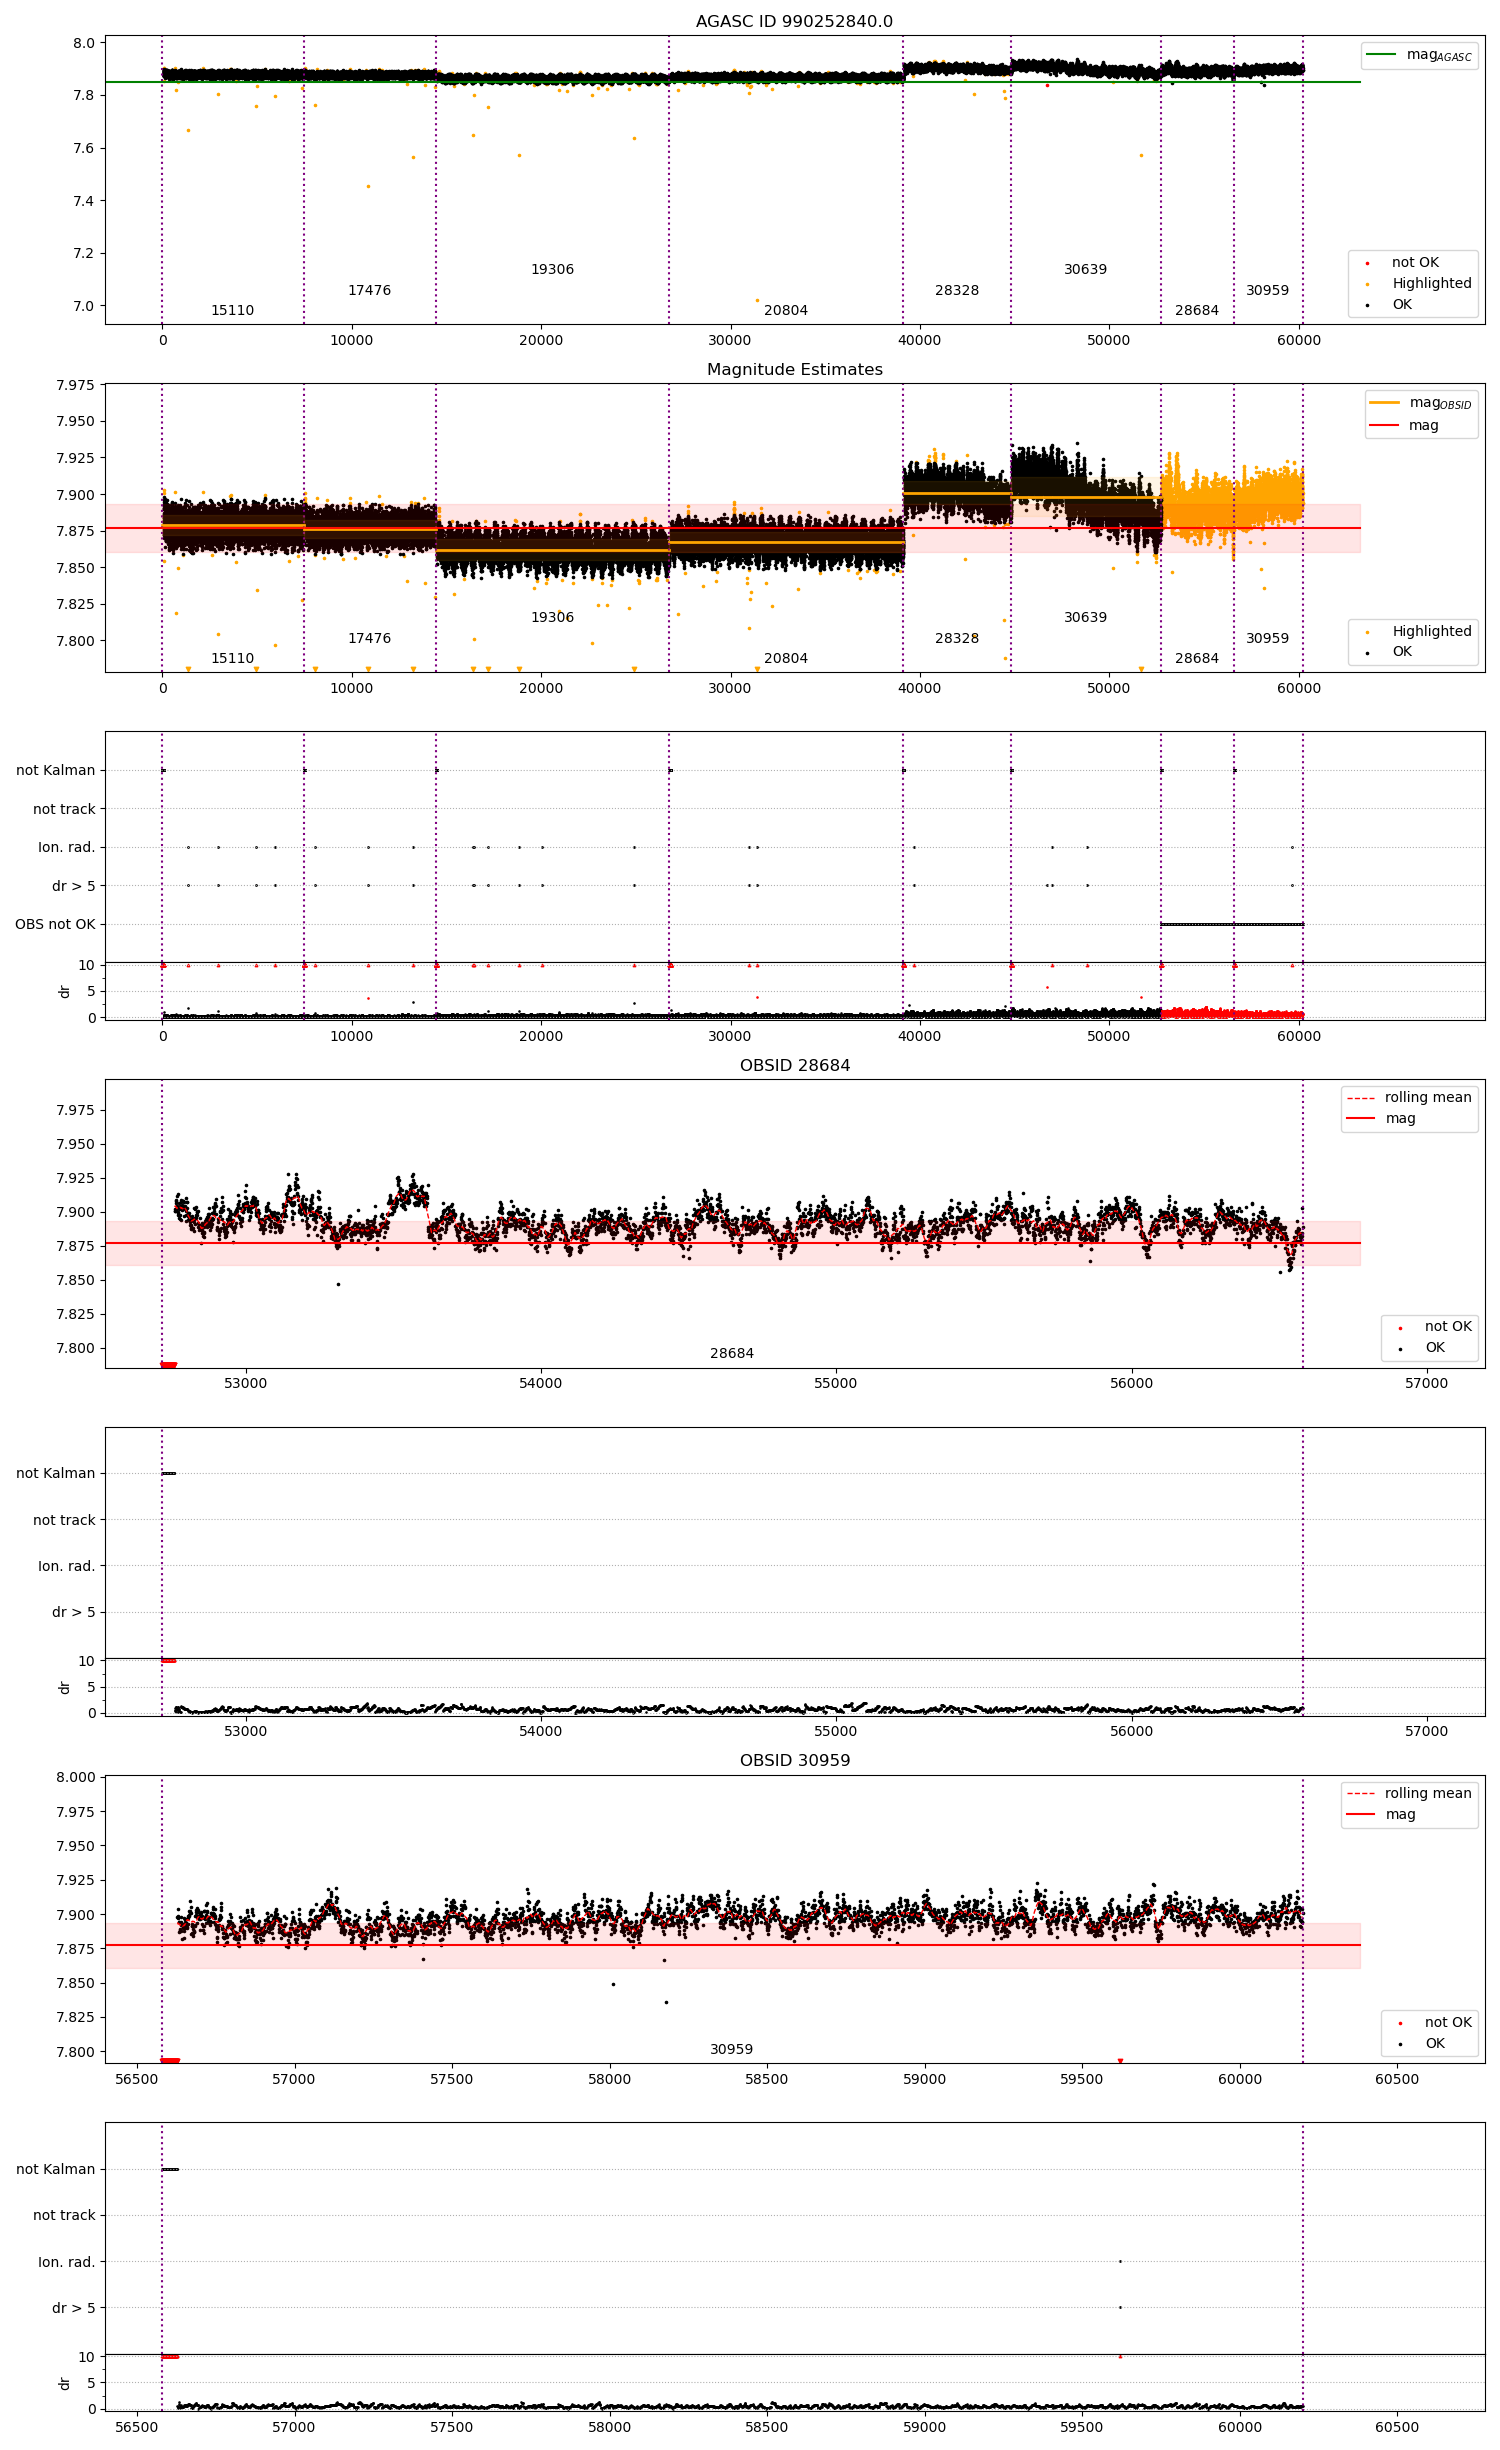Click the '20804' label in the Magnitude Estimates plot

[x=786, y=658]
